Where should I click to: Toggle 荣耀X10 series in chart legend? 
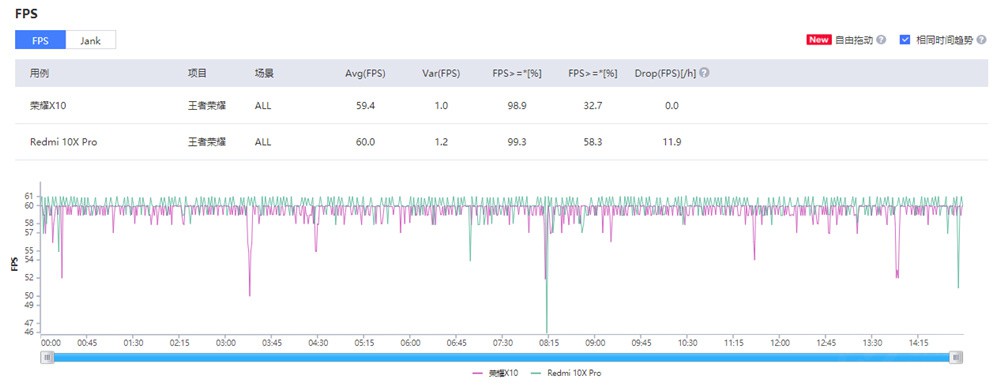point(495,373)
